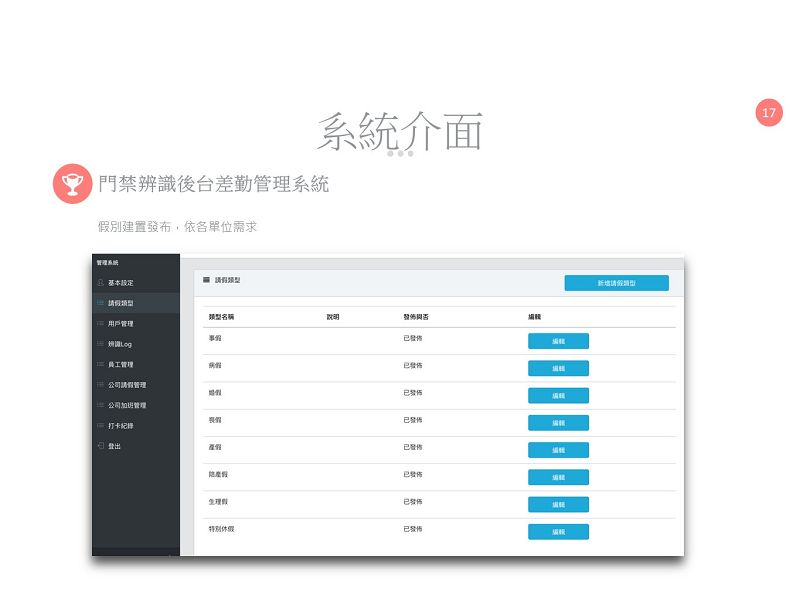Click the page number 17 badge
The image size is (800, 600).
coord(769,112)
